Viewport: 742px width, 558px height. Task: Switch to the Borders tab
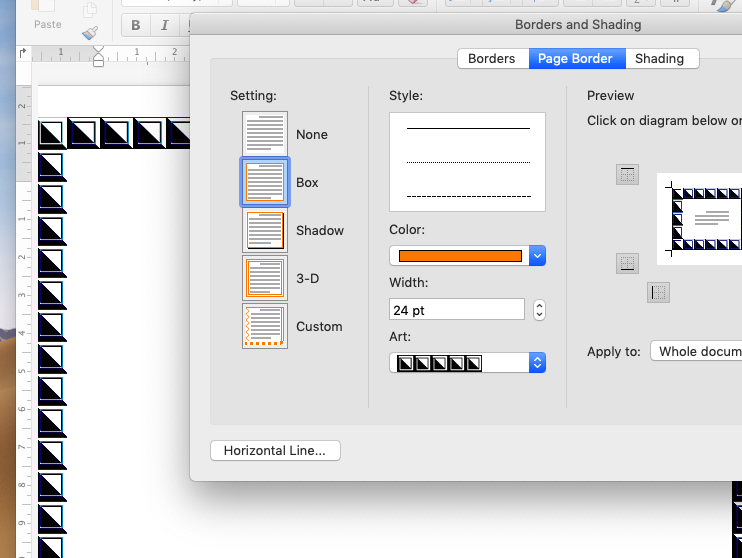coord(492,59)
